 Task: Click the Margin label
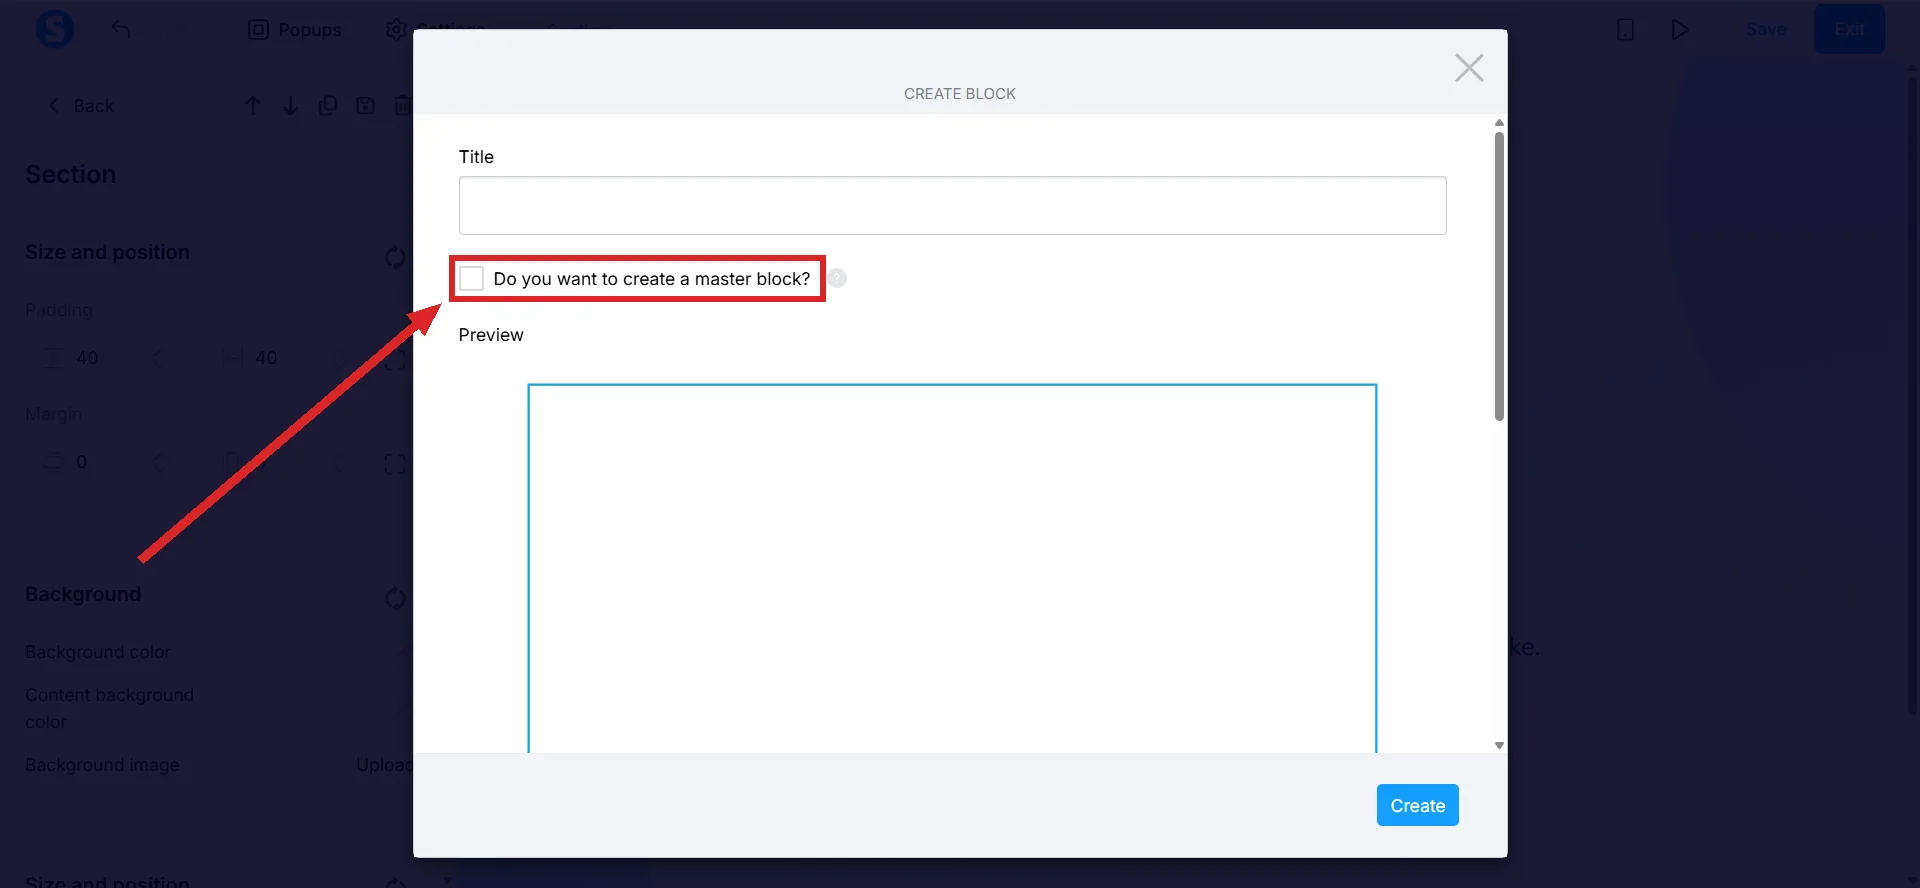pos(54,414)
